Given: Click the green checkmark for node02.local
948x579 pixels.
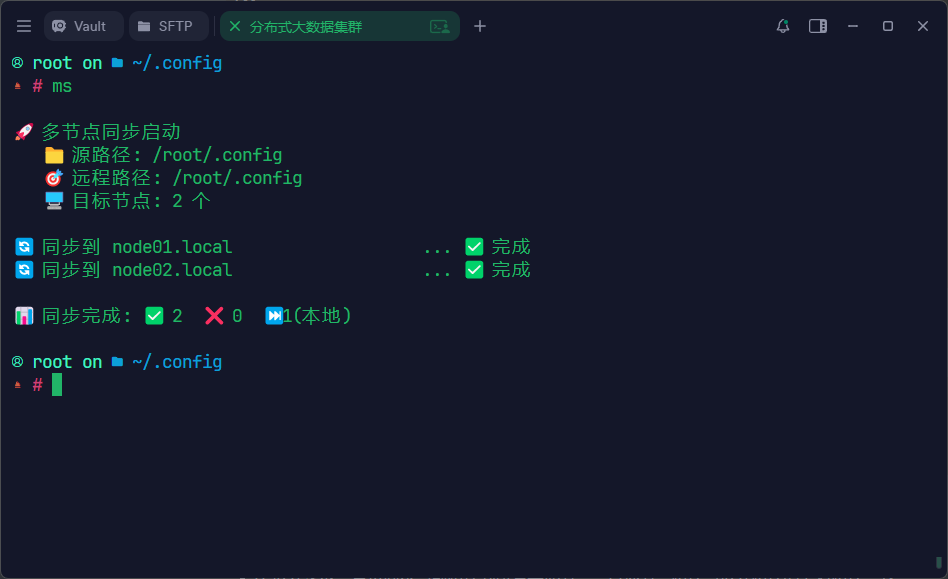Looking at the screenshot, I should (474, 270).
